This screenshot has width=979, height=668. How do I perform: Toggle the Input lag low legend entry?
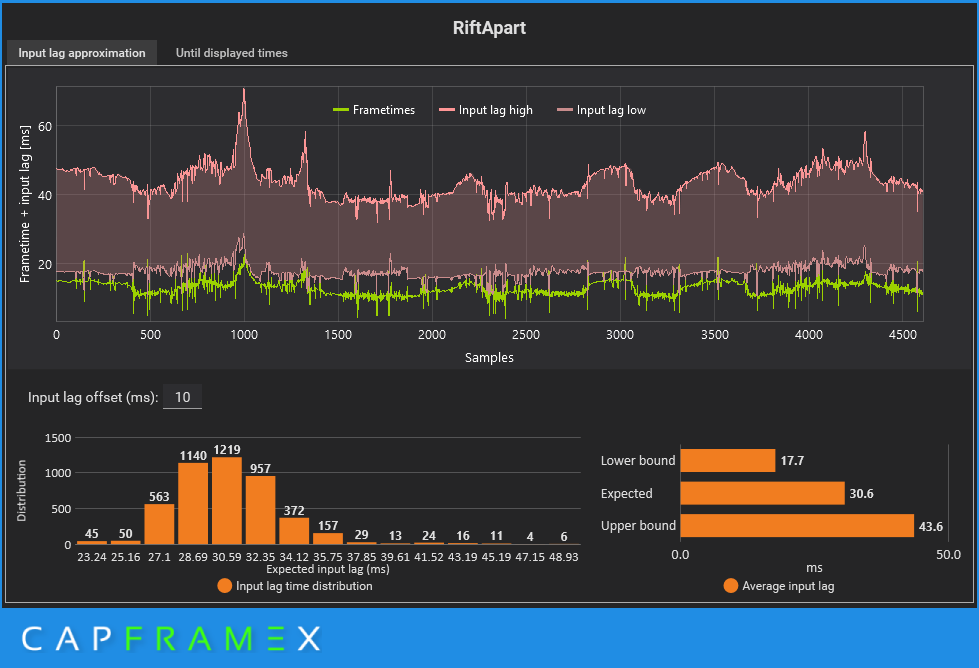coord(601,110)
